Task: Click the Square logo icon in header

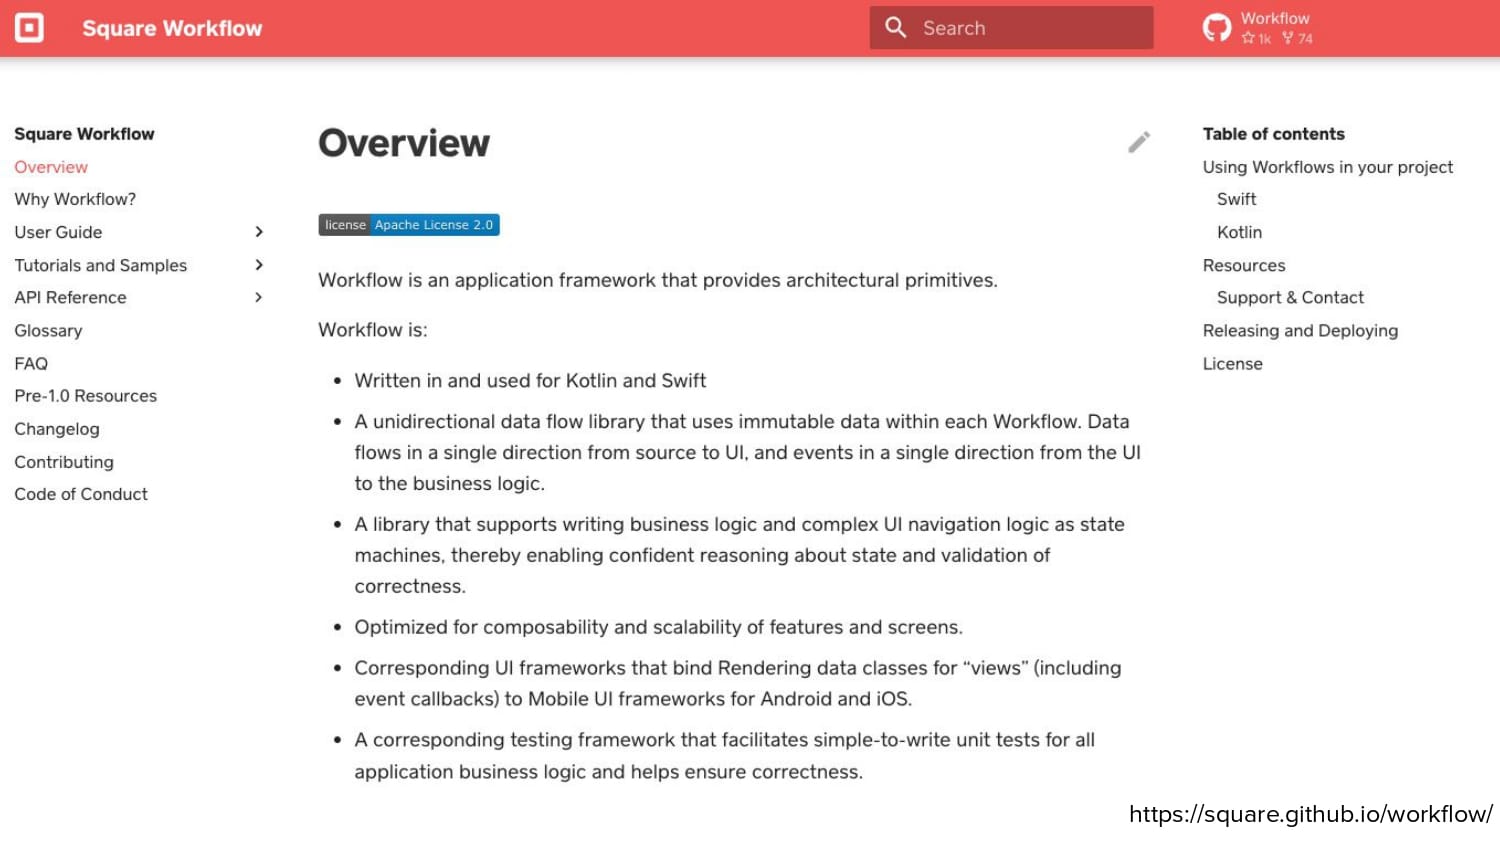Action: 29,28
